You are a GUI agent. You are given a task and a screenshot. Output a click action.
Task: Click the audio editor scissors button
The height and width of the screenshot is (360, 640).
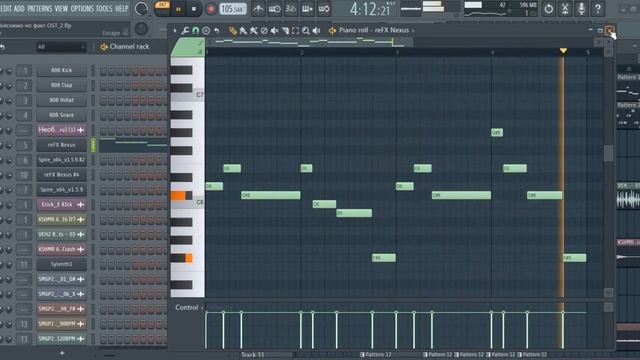tap(565, 9)
